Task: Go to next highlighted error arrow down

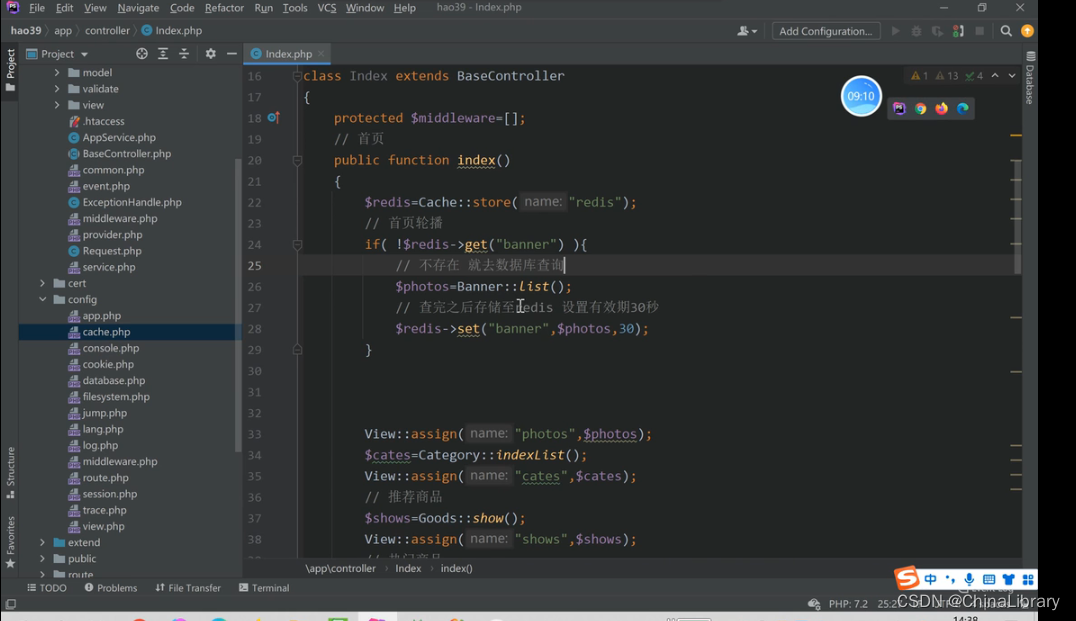Action: 1012,75
